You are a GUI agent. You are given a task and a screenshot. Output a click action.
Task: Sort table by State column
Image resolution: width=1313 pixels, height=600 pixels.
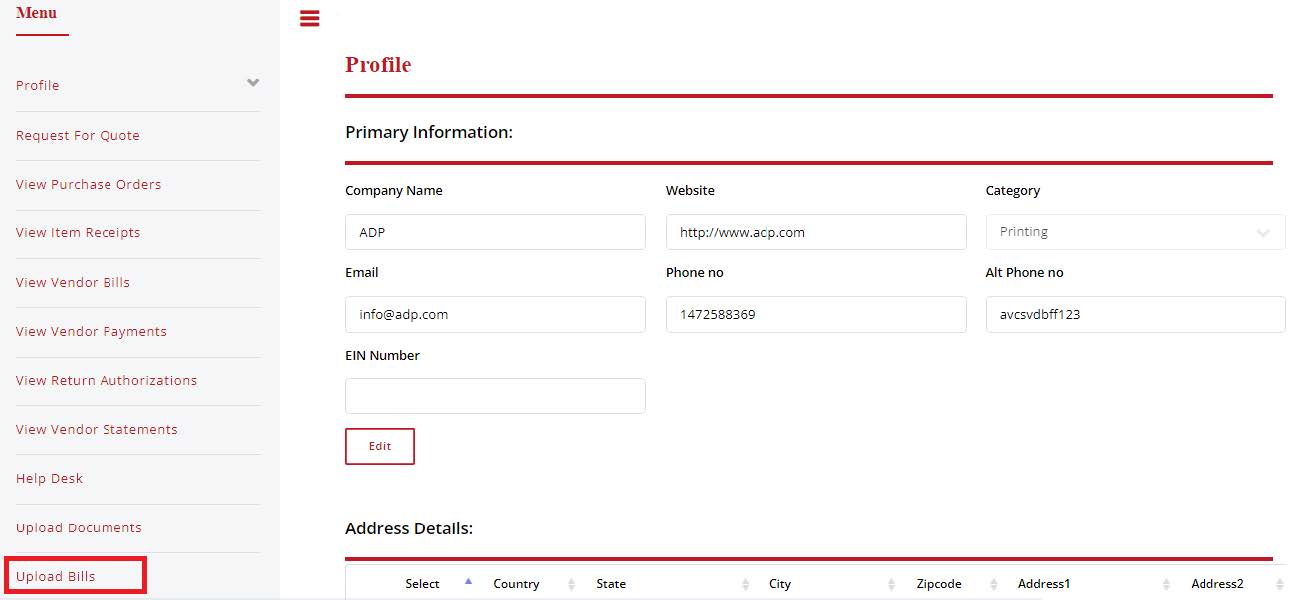(611, 584)
